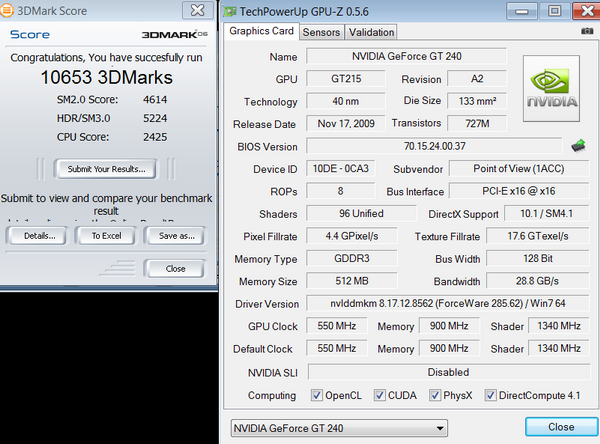
Task: Click the To Excel button
Action: [106, 236]
